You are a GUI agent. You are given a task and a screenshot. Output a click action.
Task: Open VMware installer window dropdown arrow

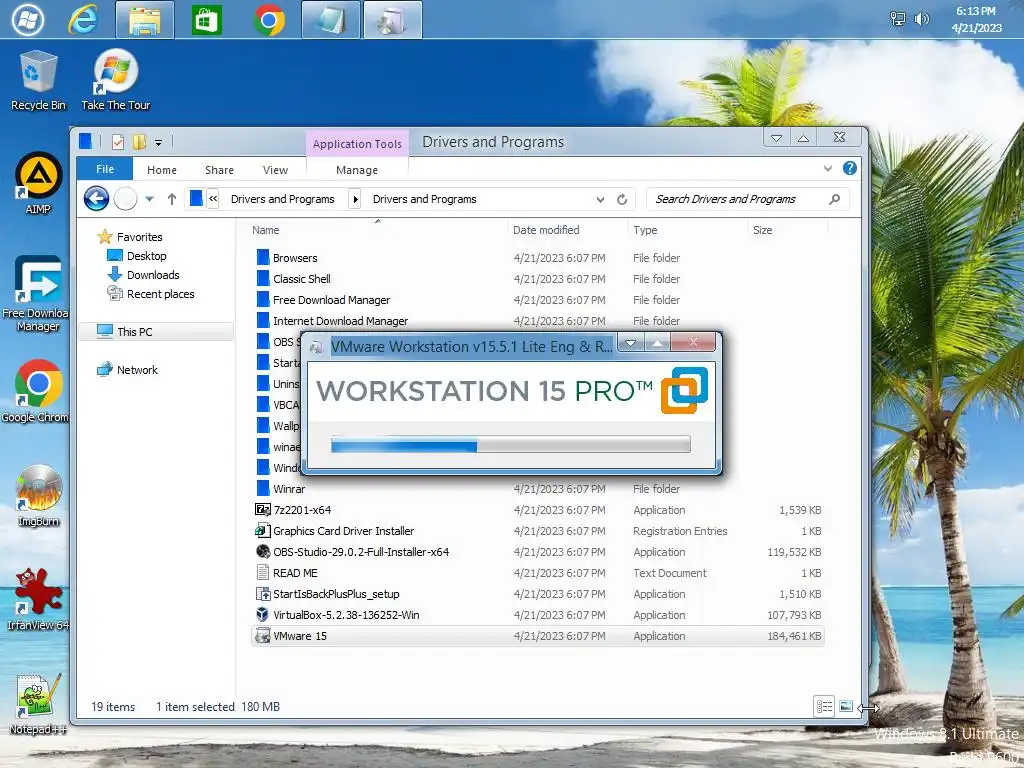tap(630, 343)
